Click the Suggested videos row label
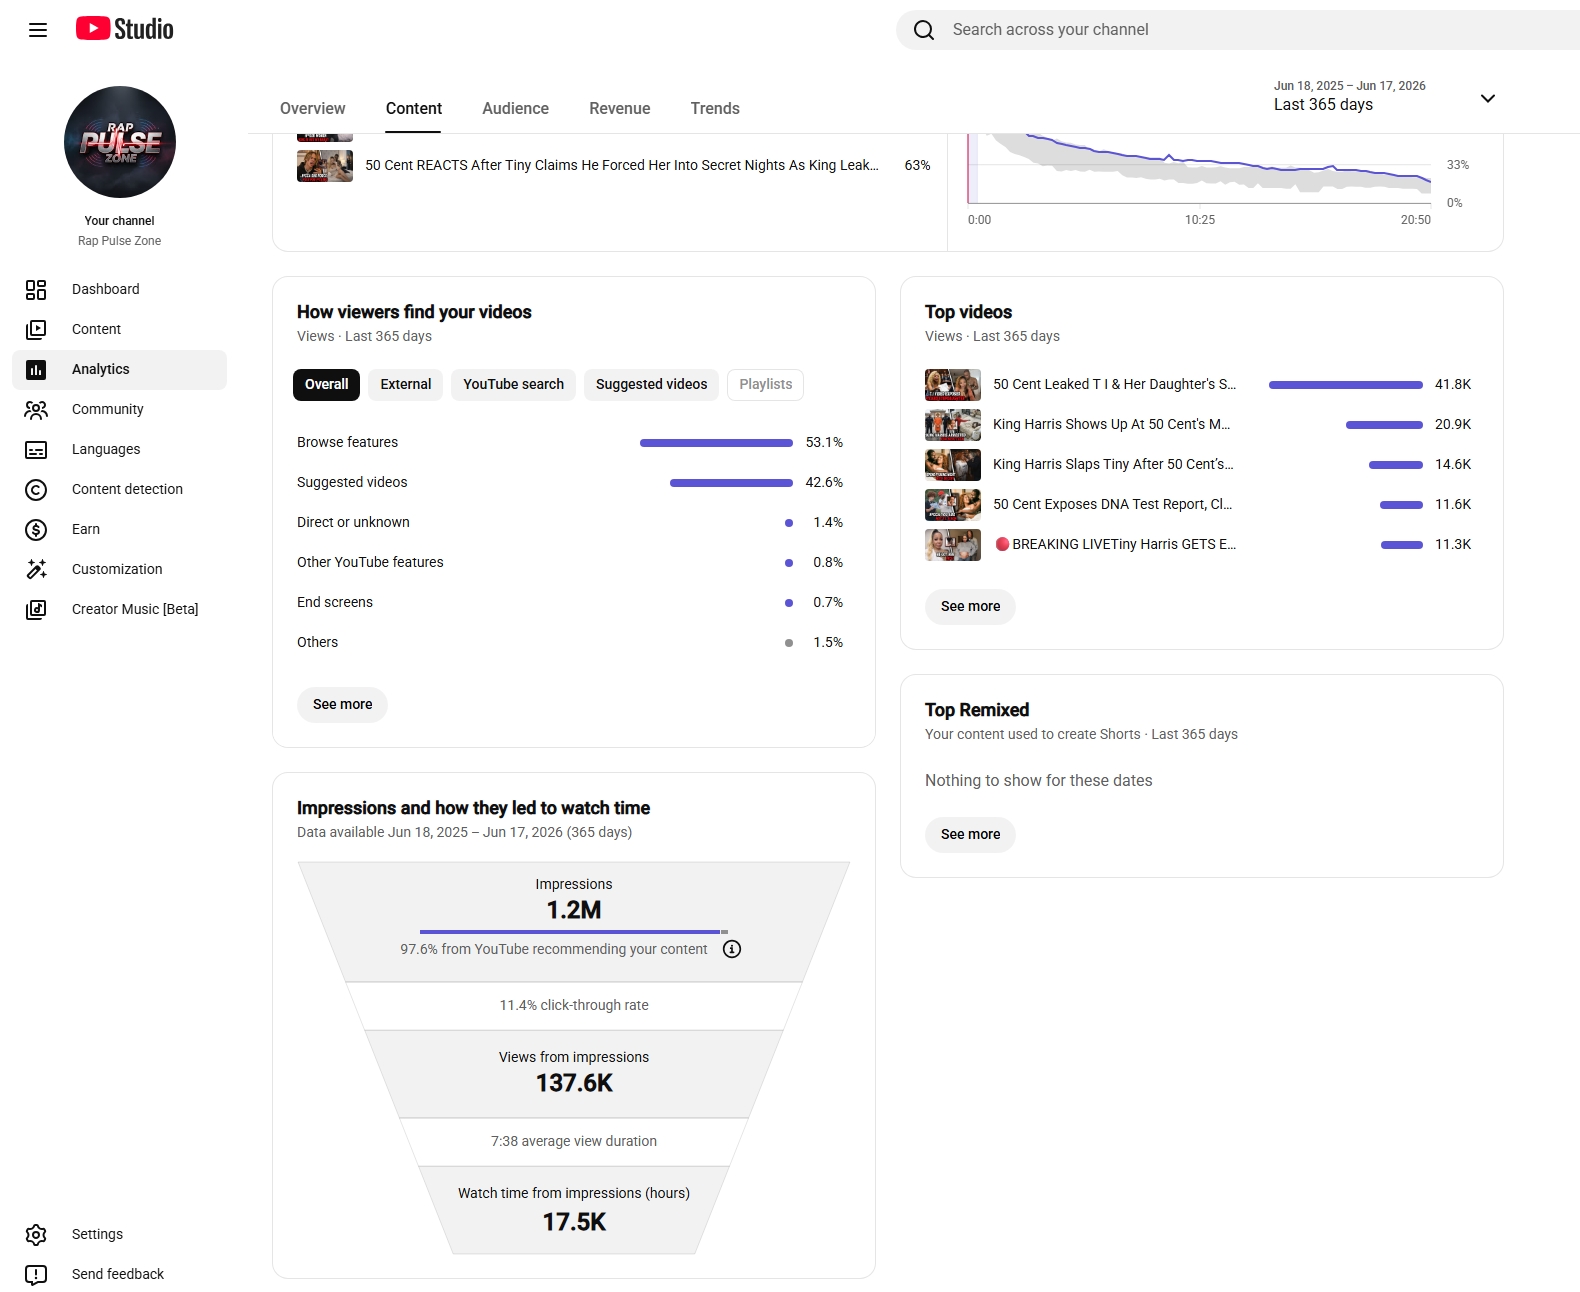1580x1292 pixels. [x=352, y=482]
